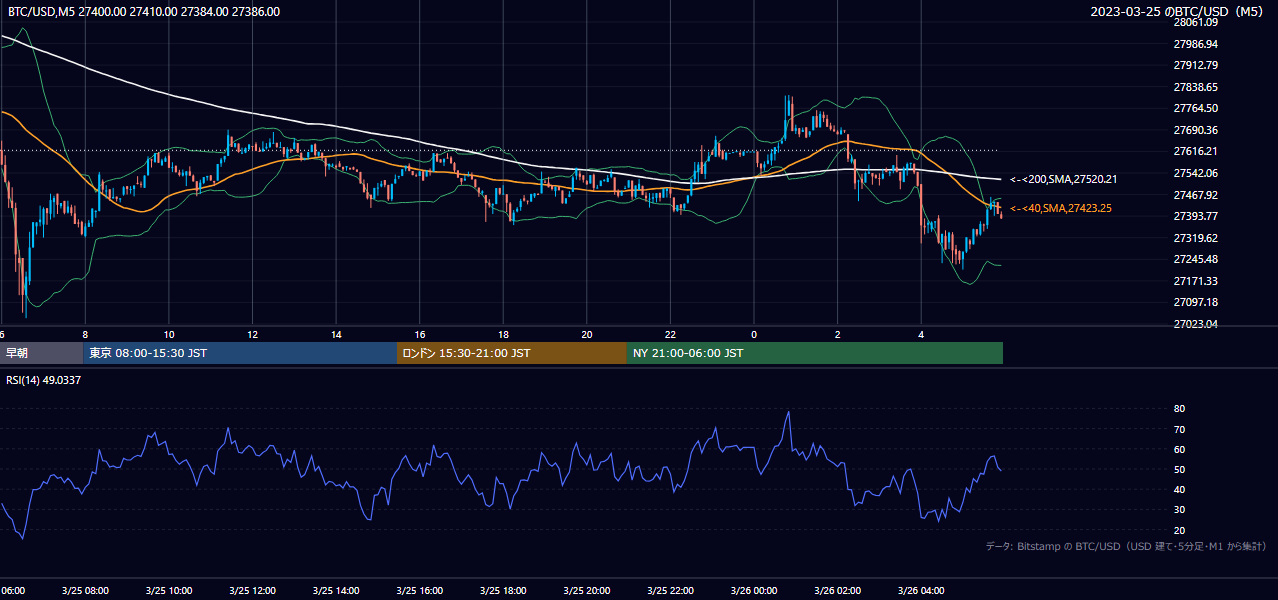Select the 3/25 22:00 time axis label
This screenshot has width=1278, height=600.
coord(670,591)
